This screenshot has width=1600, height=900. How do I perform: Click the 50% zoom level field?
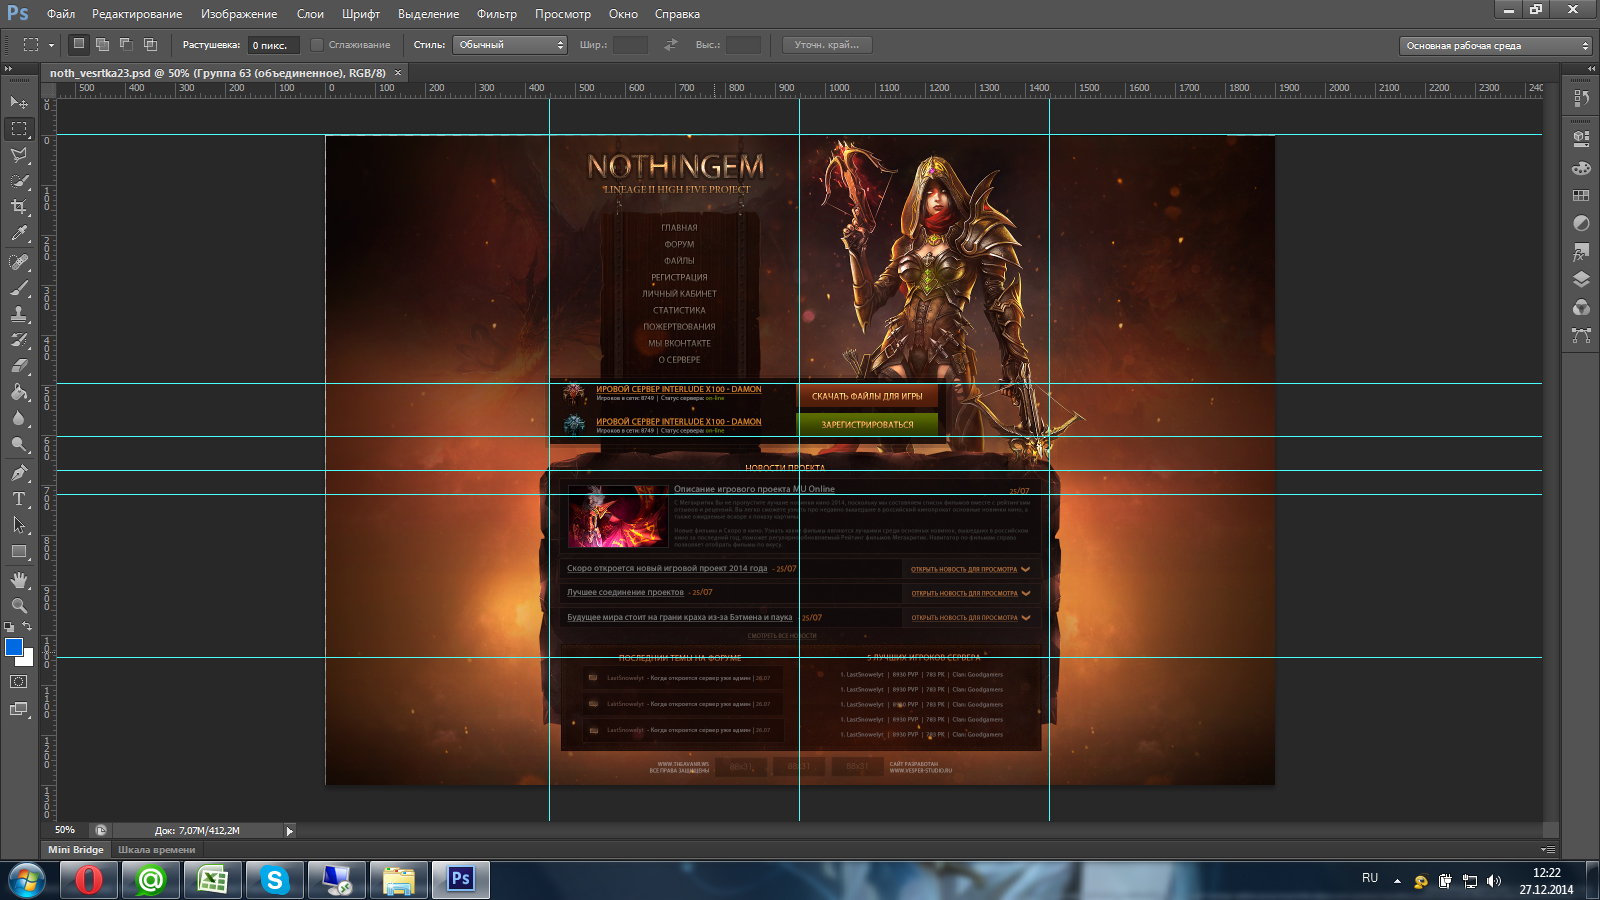tap(66, 830)
